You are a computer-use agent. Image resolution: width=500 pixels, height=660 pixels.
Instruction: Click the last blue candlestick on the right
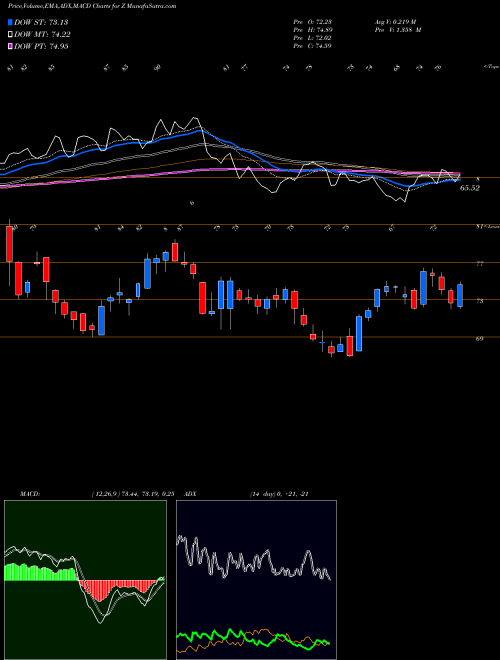coord(460,295)
